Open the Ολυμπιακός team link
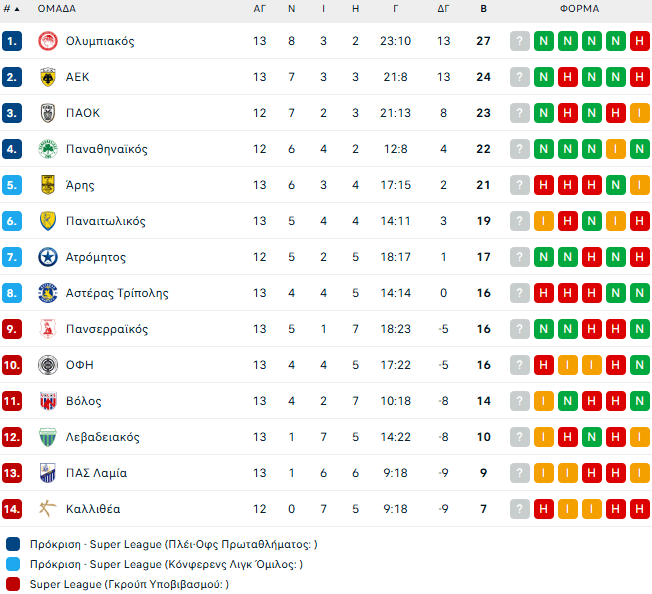652x594 pixels. [100, 41]
